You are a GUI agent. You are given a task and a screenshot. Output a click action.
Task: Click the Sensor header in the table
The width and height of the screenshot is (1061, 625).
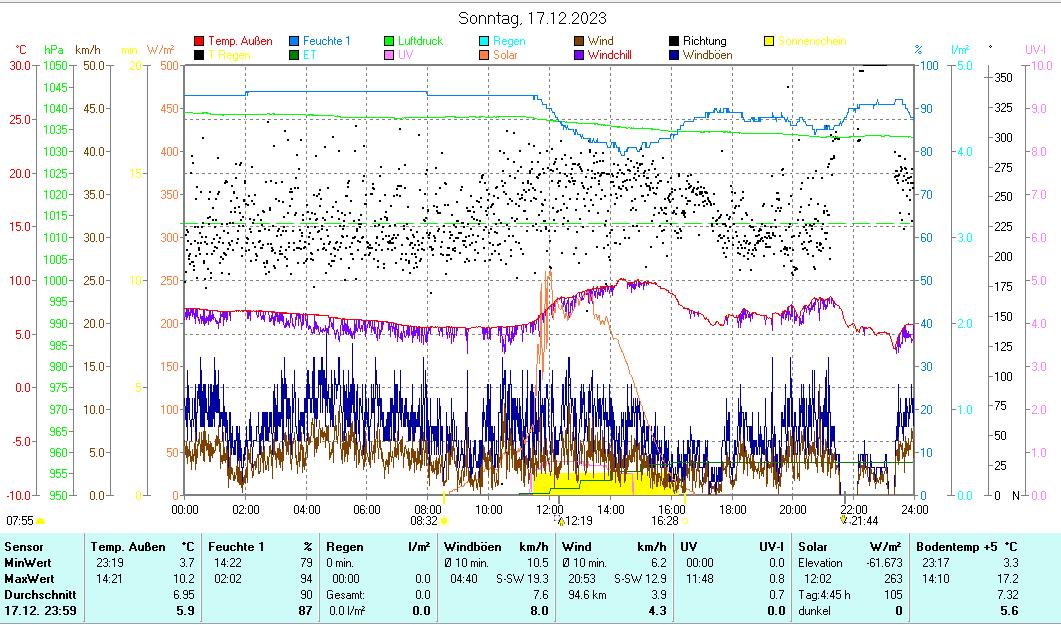pyautogui.click(x=24, y=547)
